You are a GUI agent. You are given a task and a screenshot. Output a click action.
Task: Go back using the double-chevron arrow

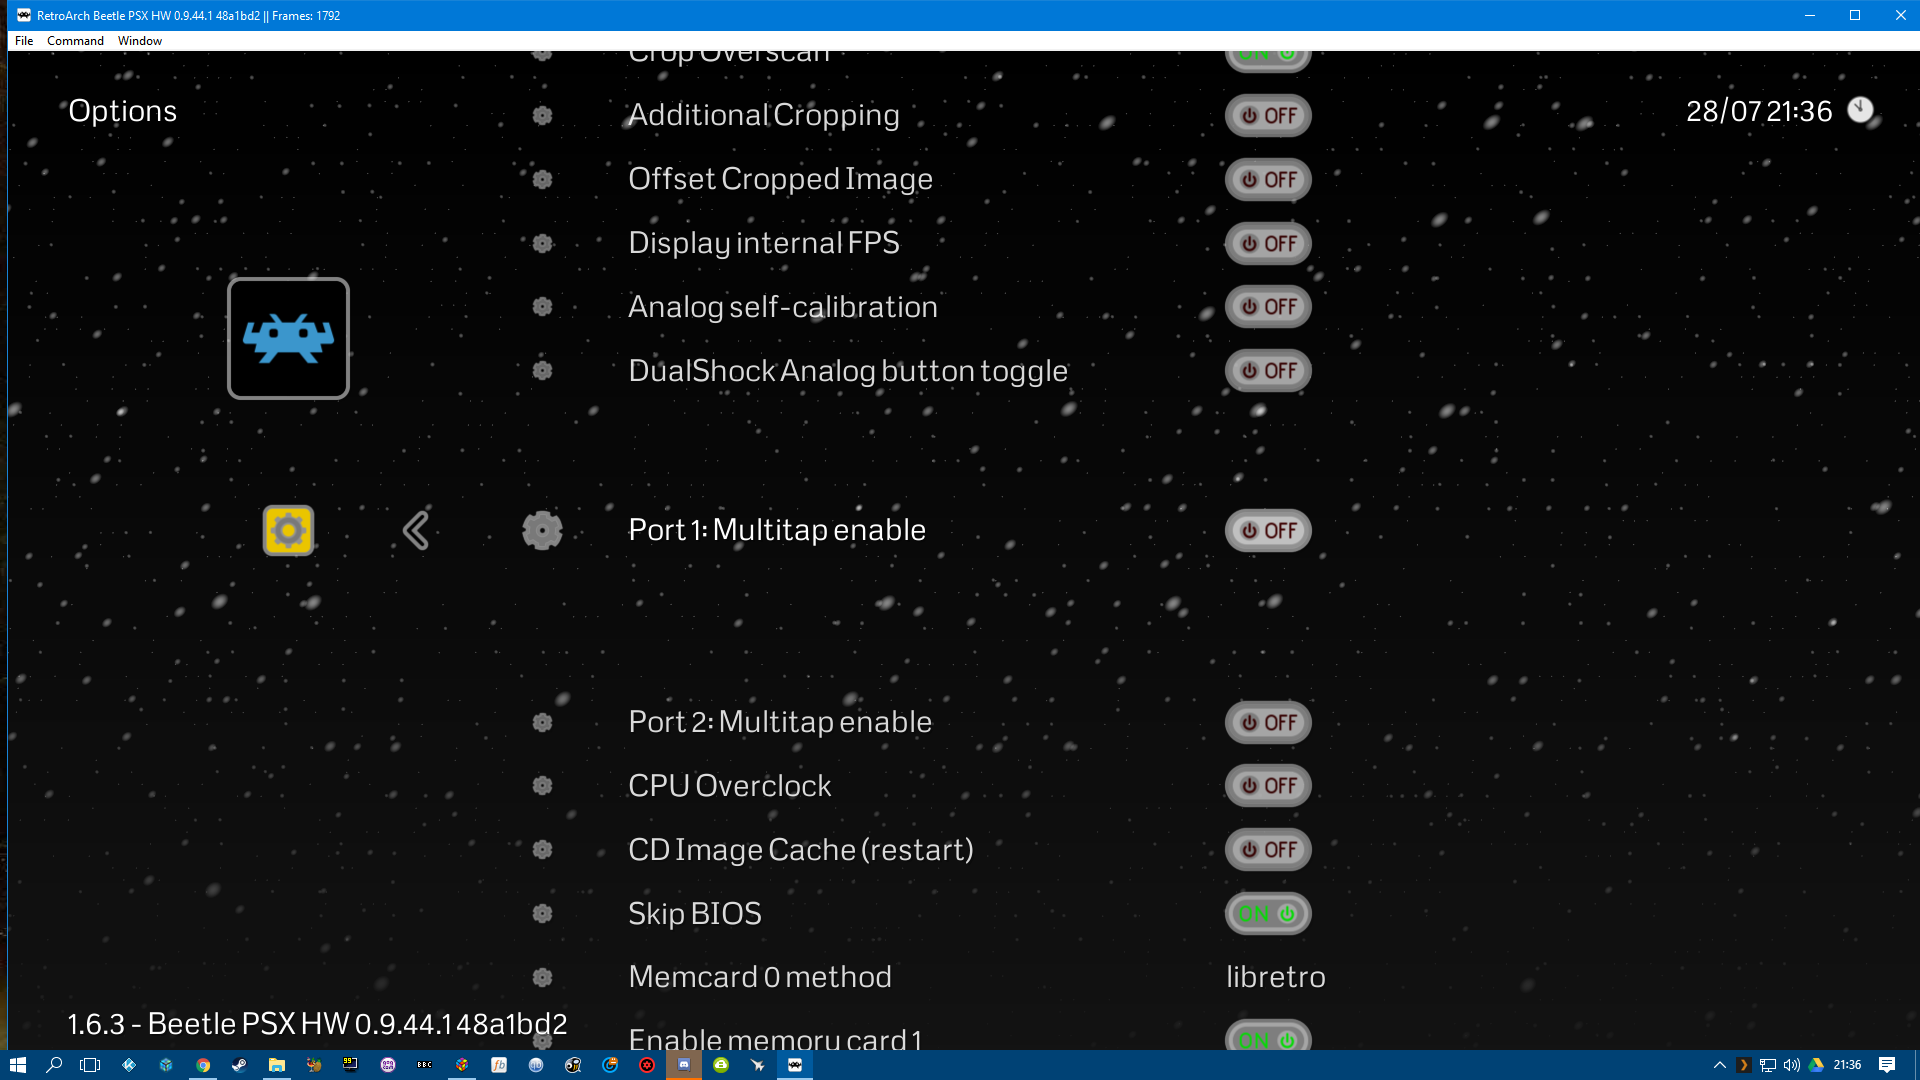coord(416,530)
